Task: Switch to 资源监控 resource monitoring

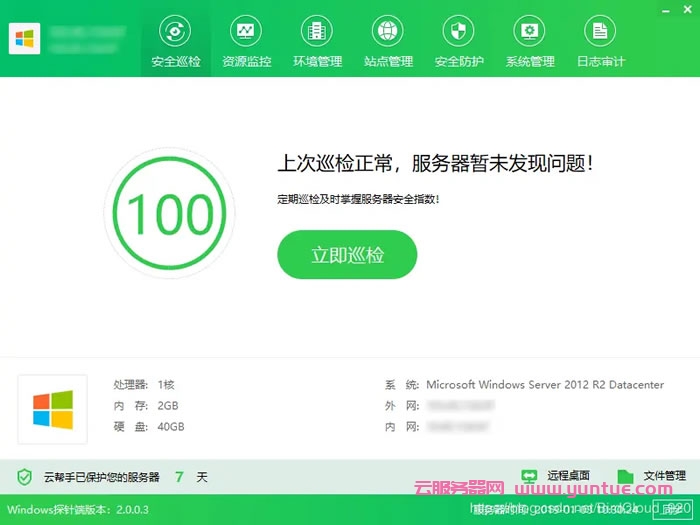Action: 246,42
